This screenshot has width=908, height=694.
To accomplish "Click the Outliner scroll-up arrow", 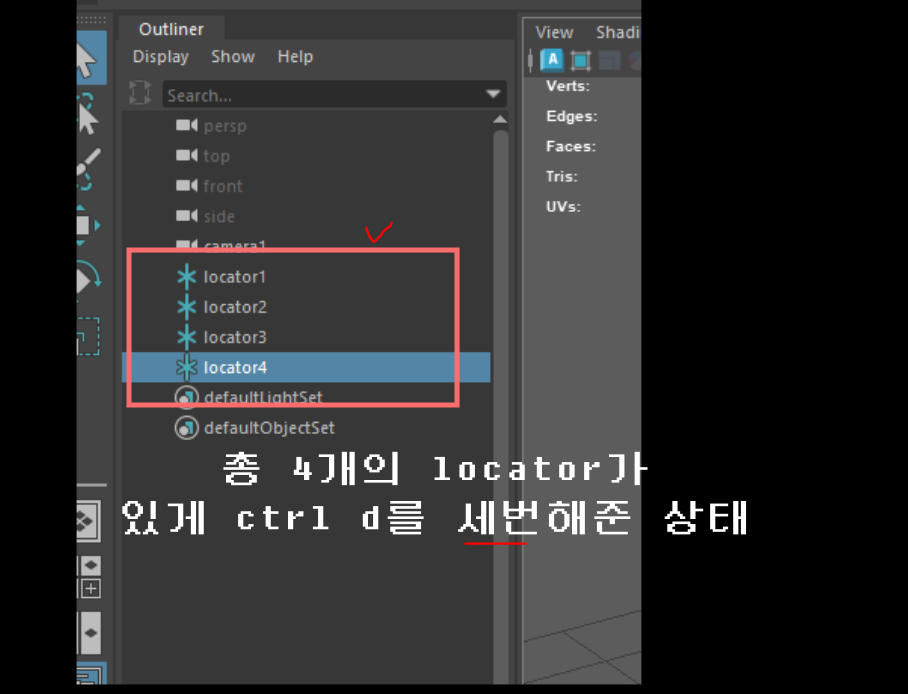I will point(500,119).
